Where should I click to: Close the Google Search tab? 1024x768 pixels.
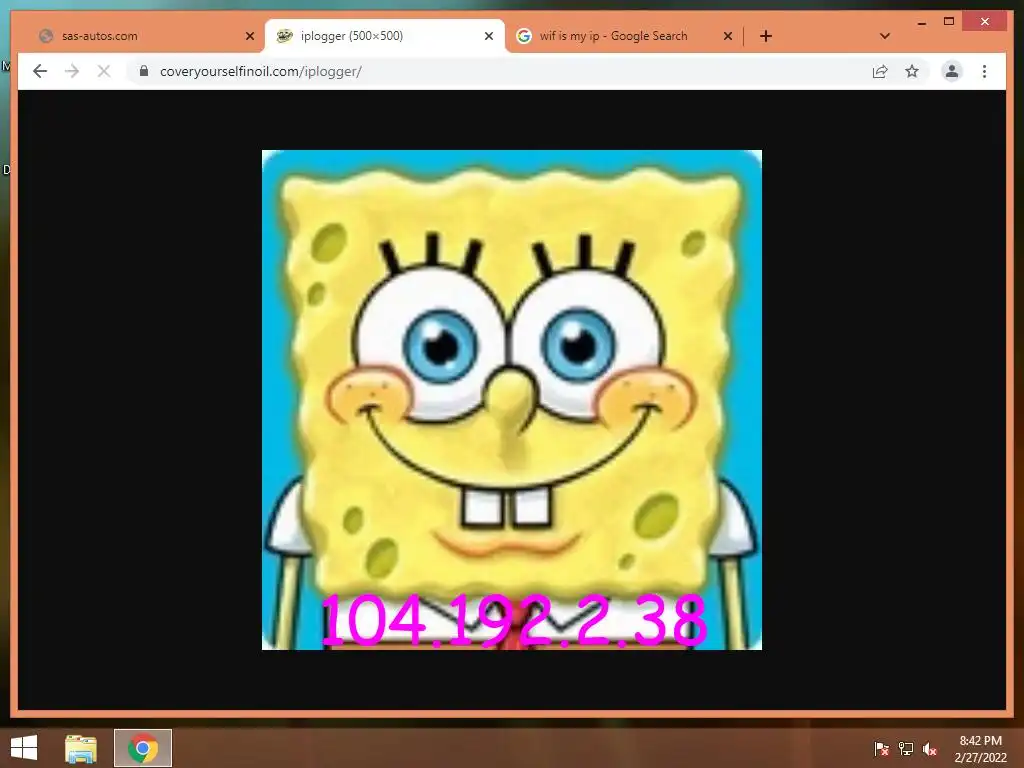pyautogui.click(x=728, y=36)
